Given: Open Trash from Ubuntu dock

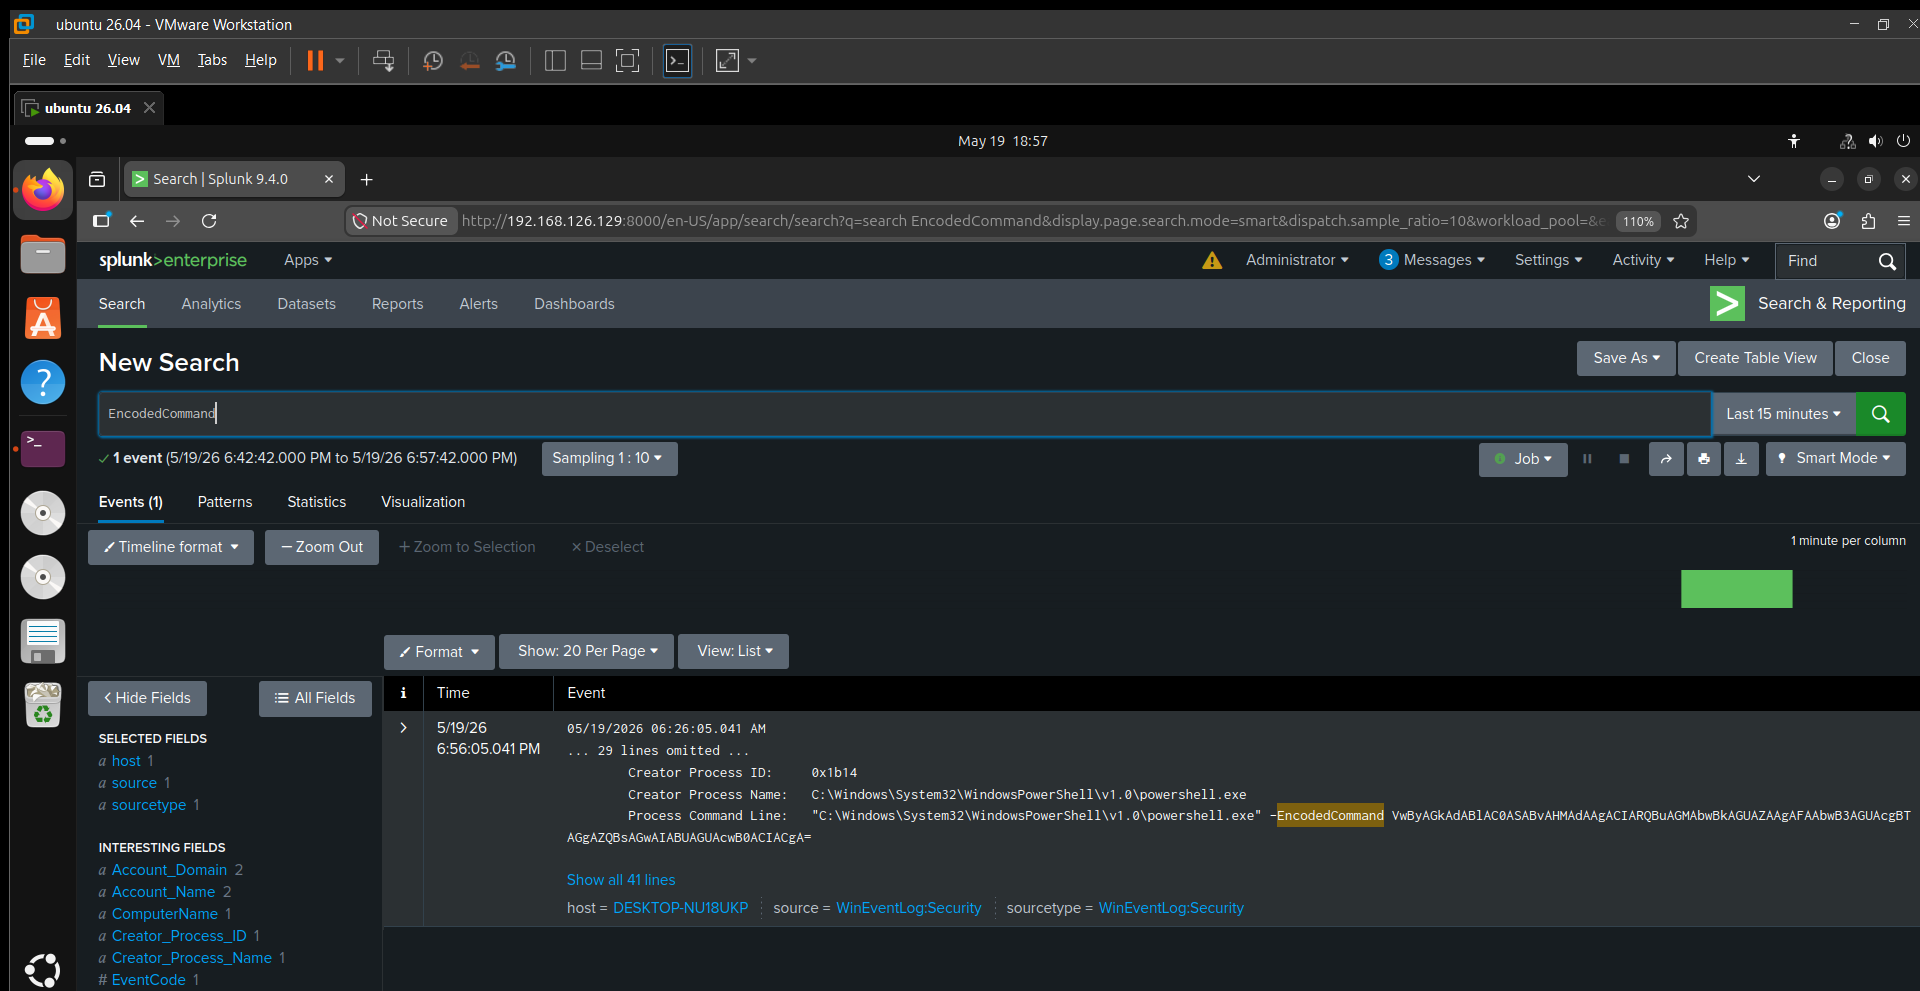Looking at the screenshot, I should click(43, 706).
